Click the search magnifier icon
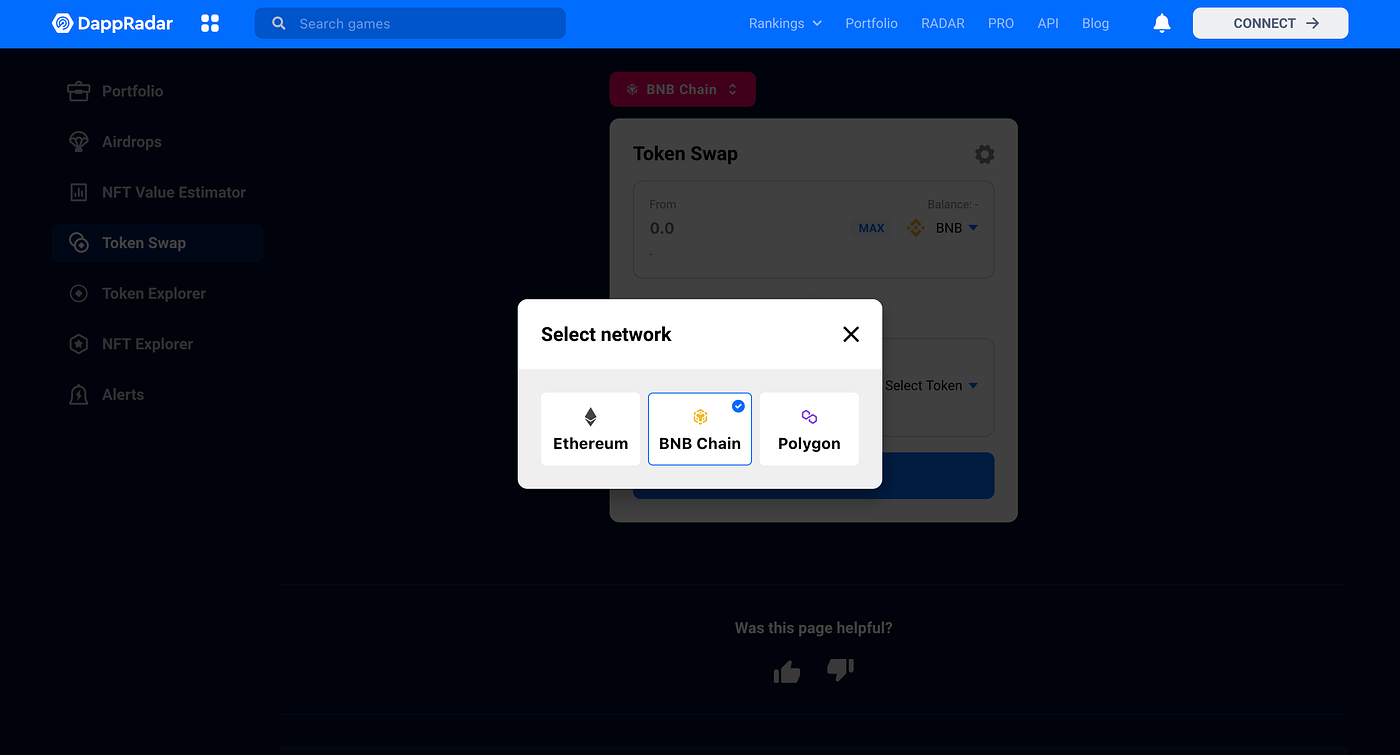Image resolution: width=1400 pixels, height=755 pixels. point(279,23)
